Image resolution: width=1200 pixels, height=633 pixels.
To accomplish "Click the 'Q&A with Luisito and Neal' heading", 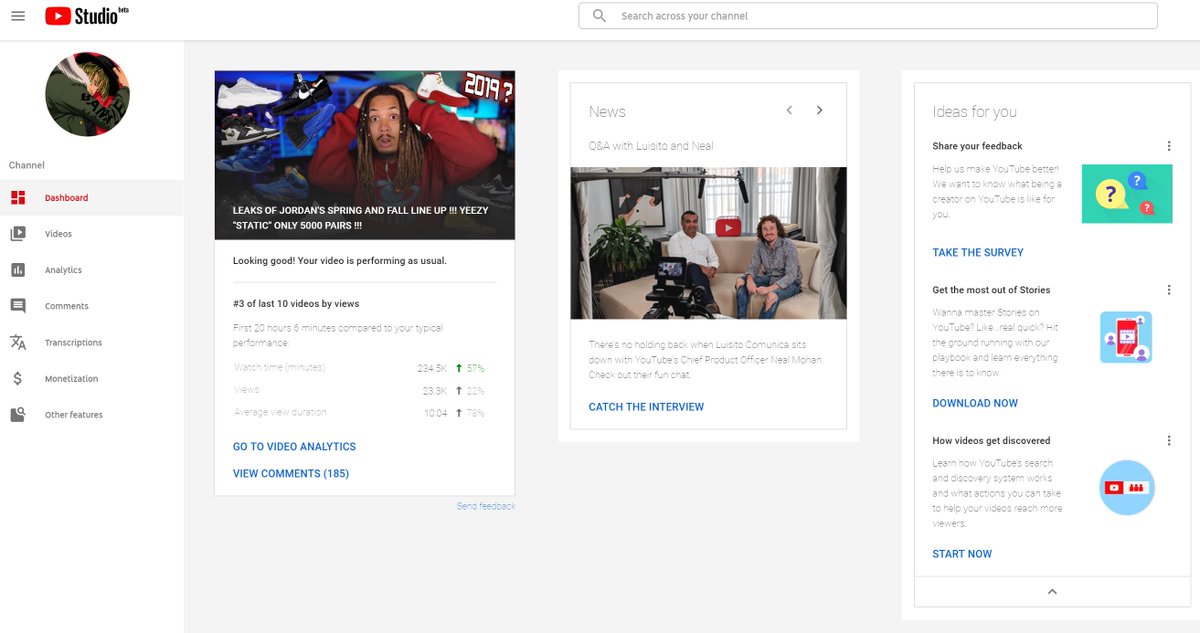I will 651,146.
